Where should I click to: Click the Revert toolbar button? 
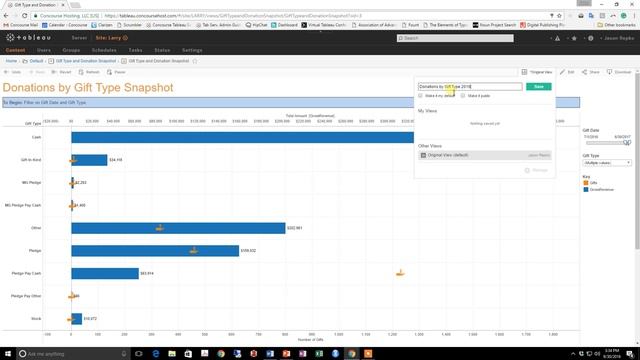pos(61,72)
